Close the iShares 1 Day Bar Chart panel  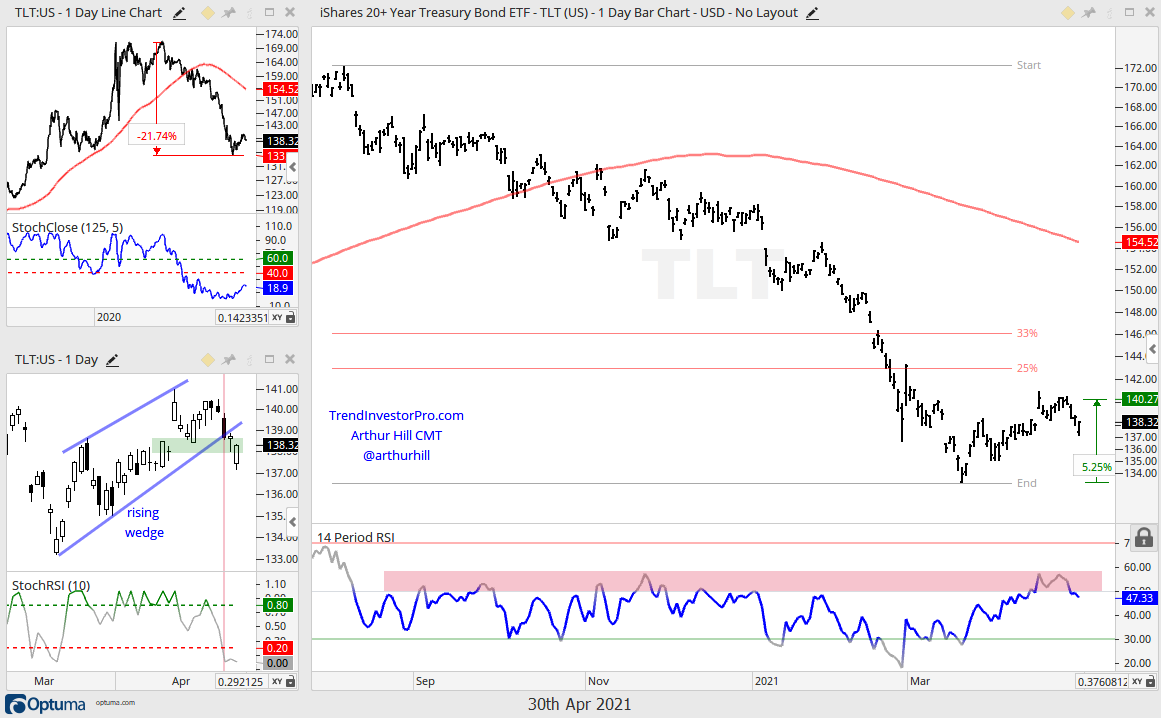point(1150,12)
